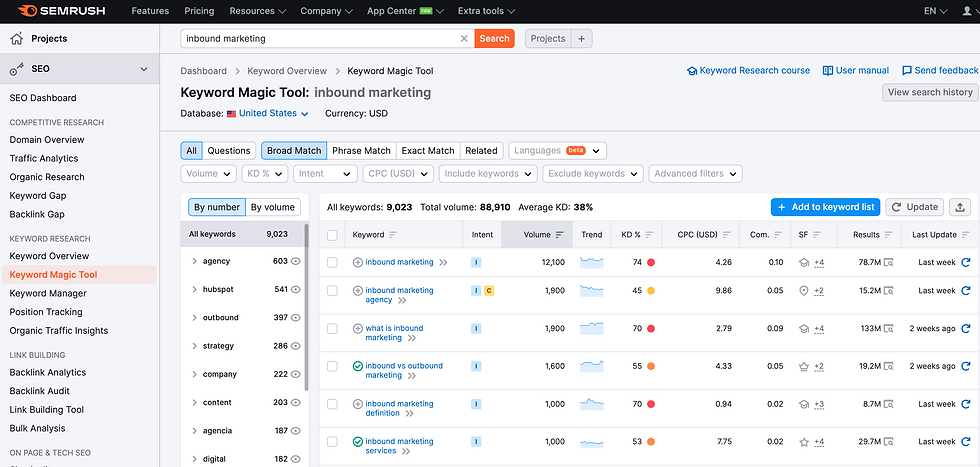Open the KD % filter dropdown
The image size is (980, 467).
[265, 174]
